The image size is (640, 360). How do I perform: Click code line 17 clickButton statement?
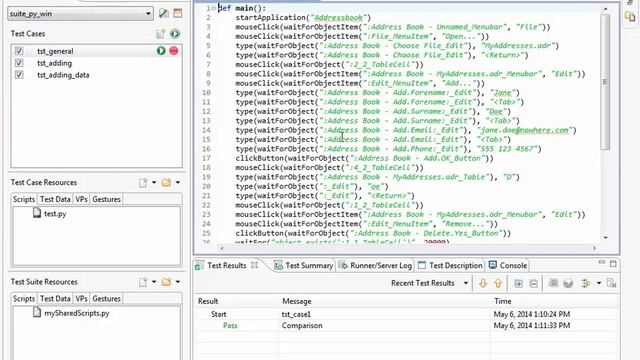click(x=364, y=158)
